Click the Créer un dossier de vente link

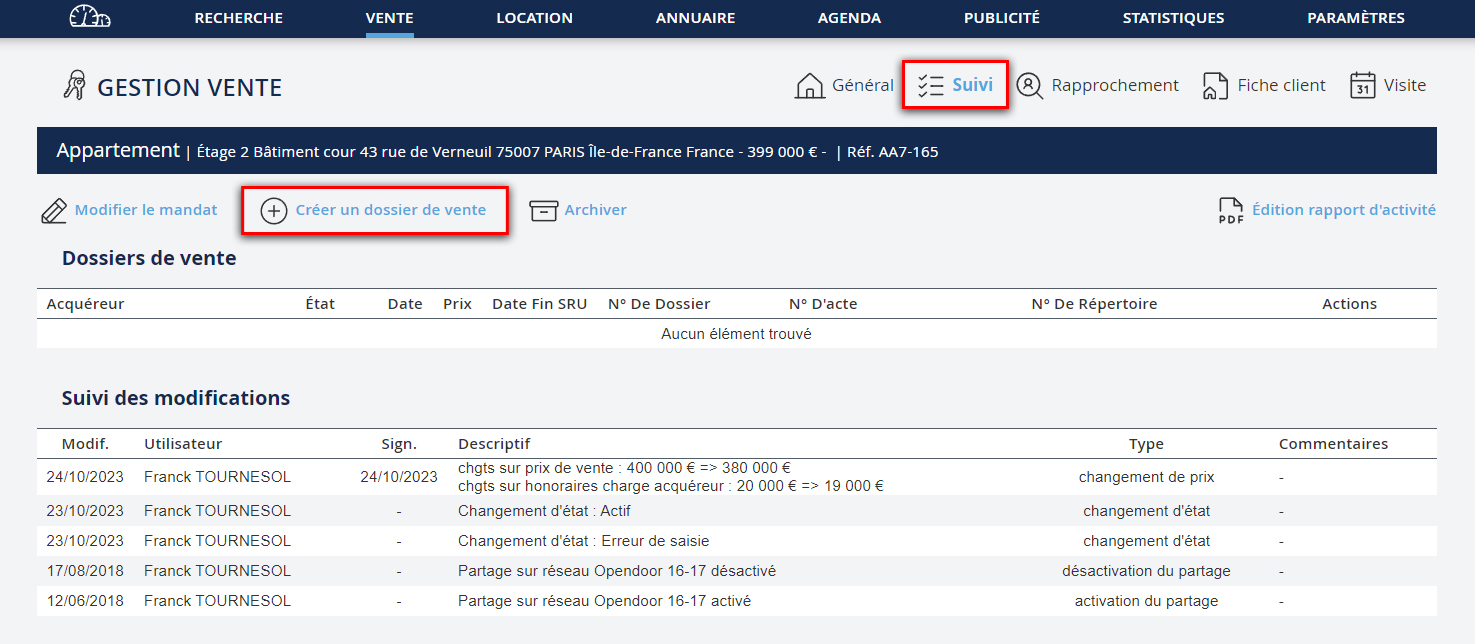[390, 211]
